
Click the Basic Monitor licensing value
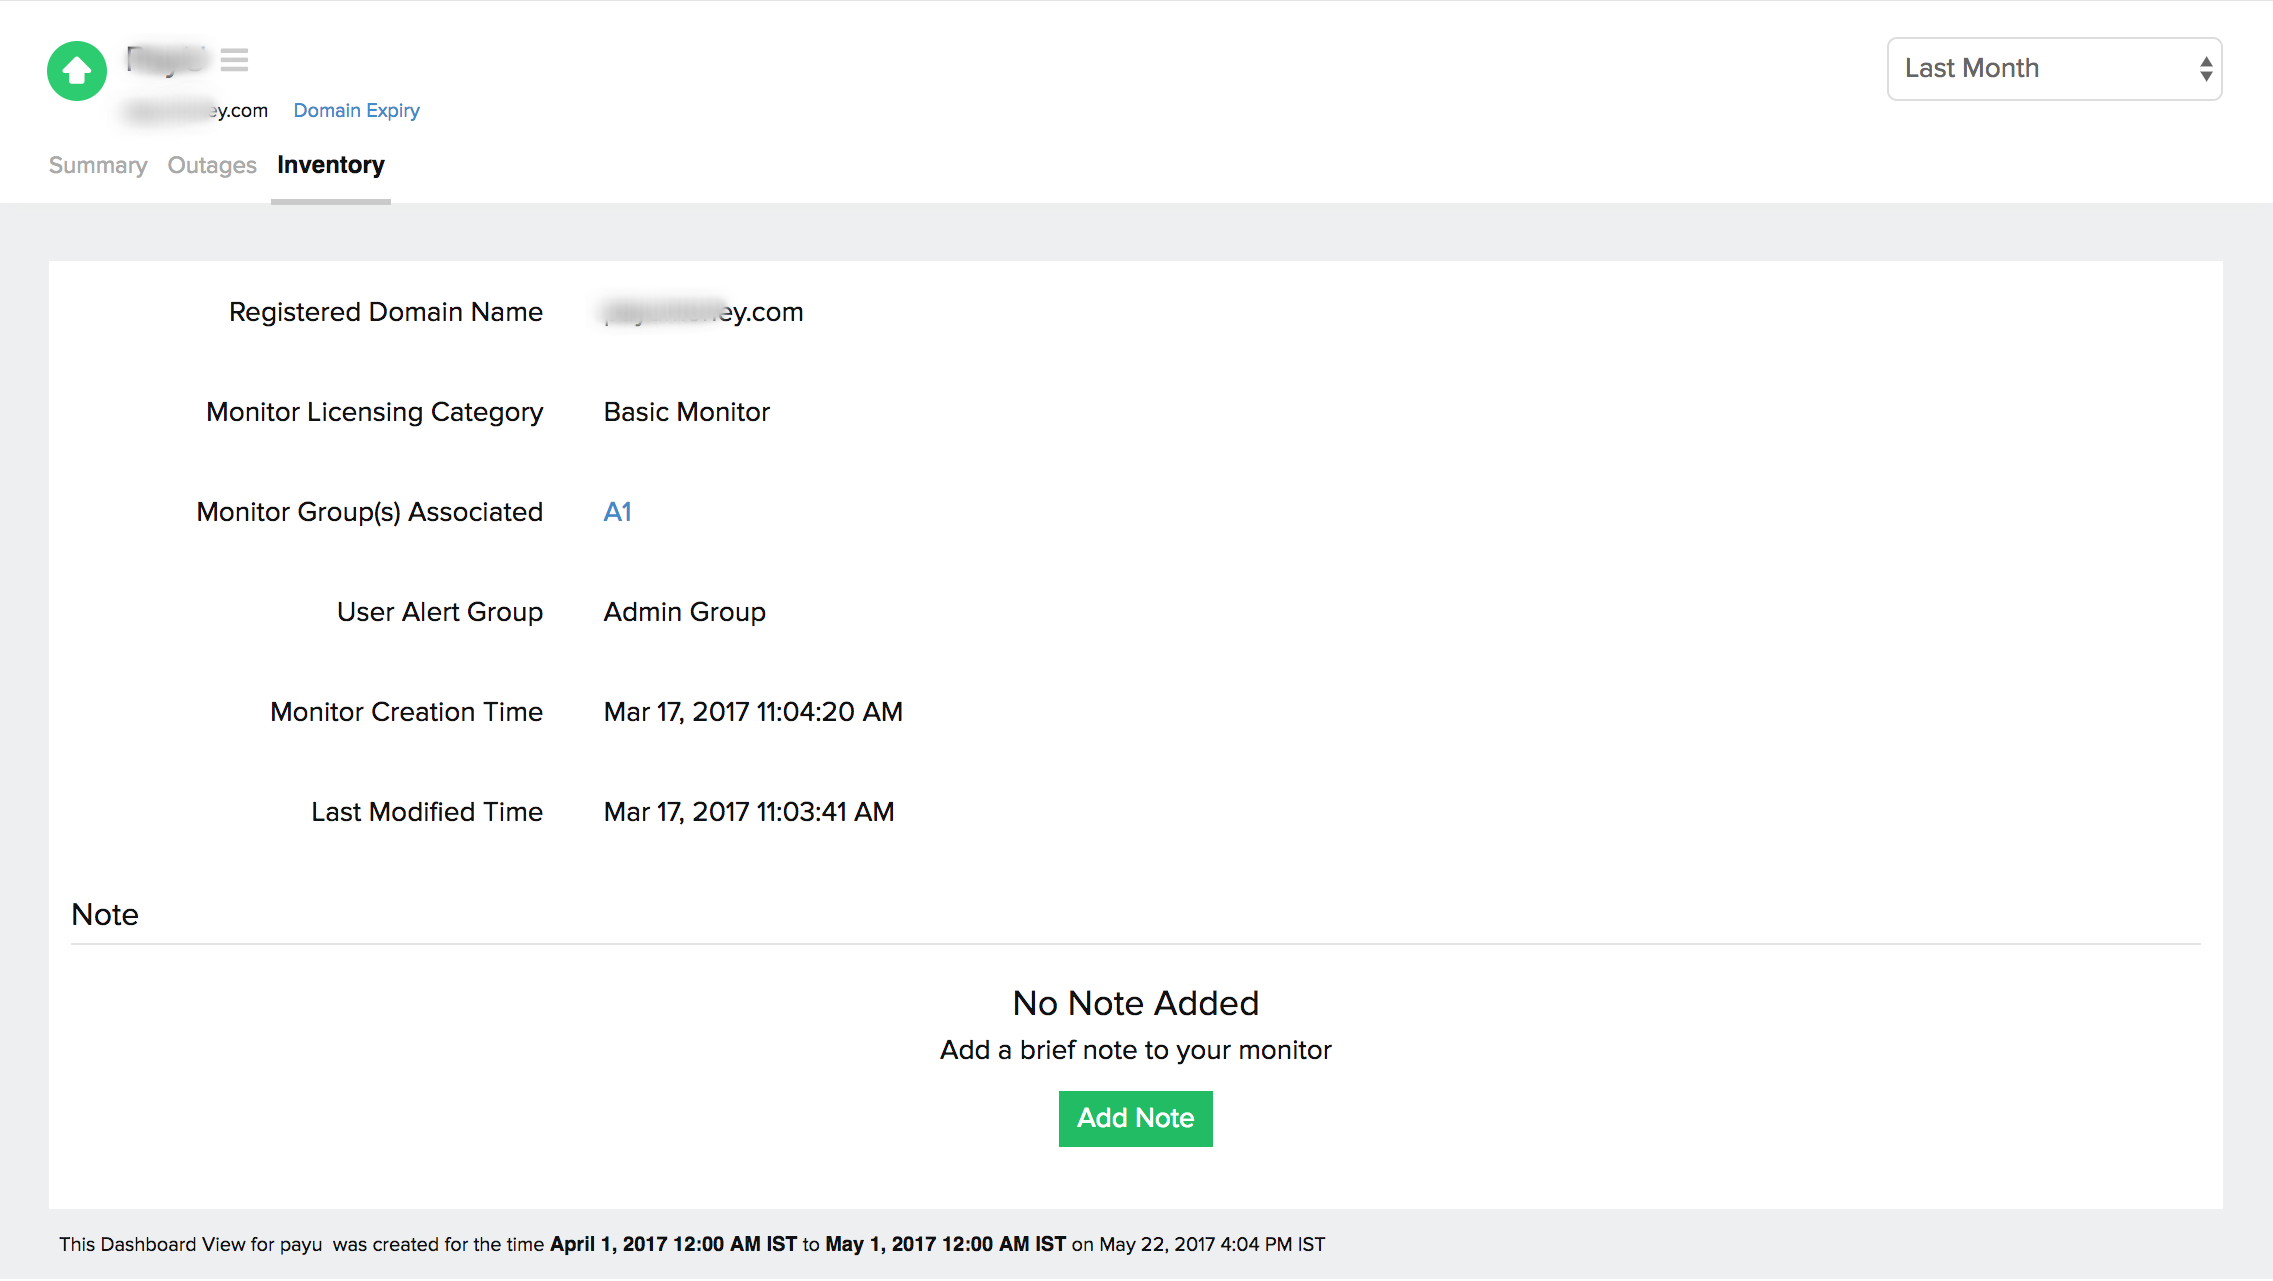pyautogui.click(x=686, y=412)
